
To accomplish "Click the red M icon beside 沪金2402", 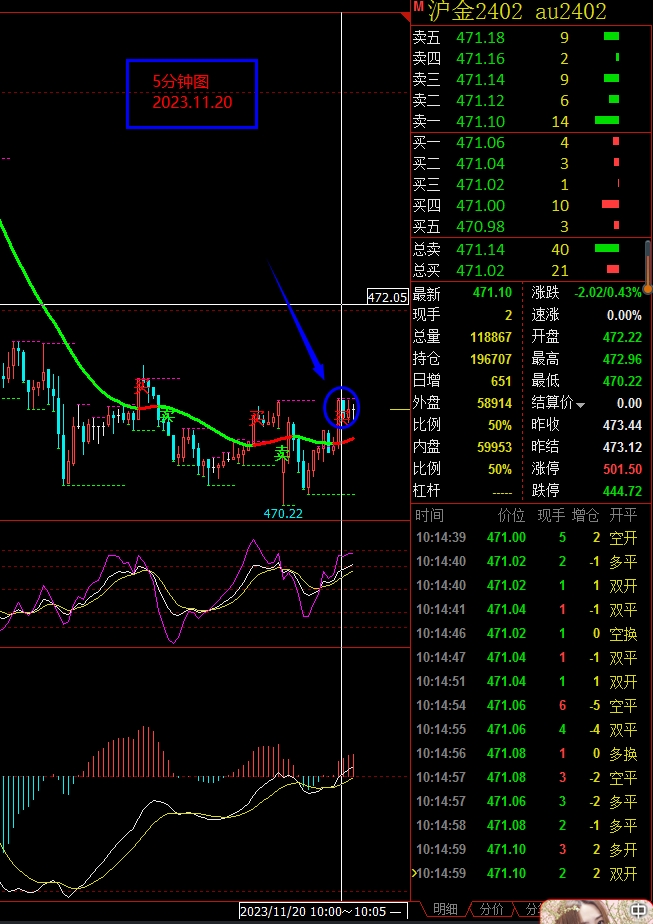I will [x=418, y=7].
